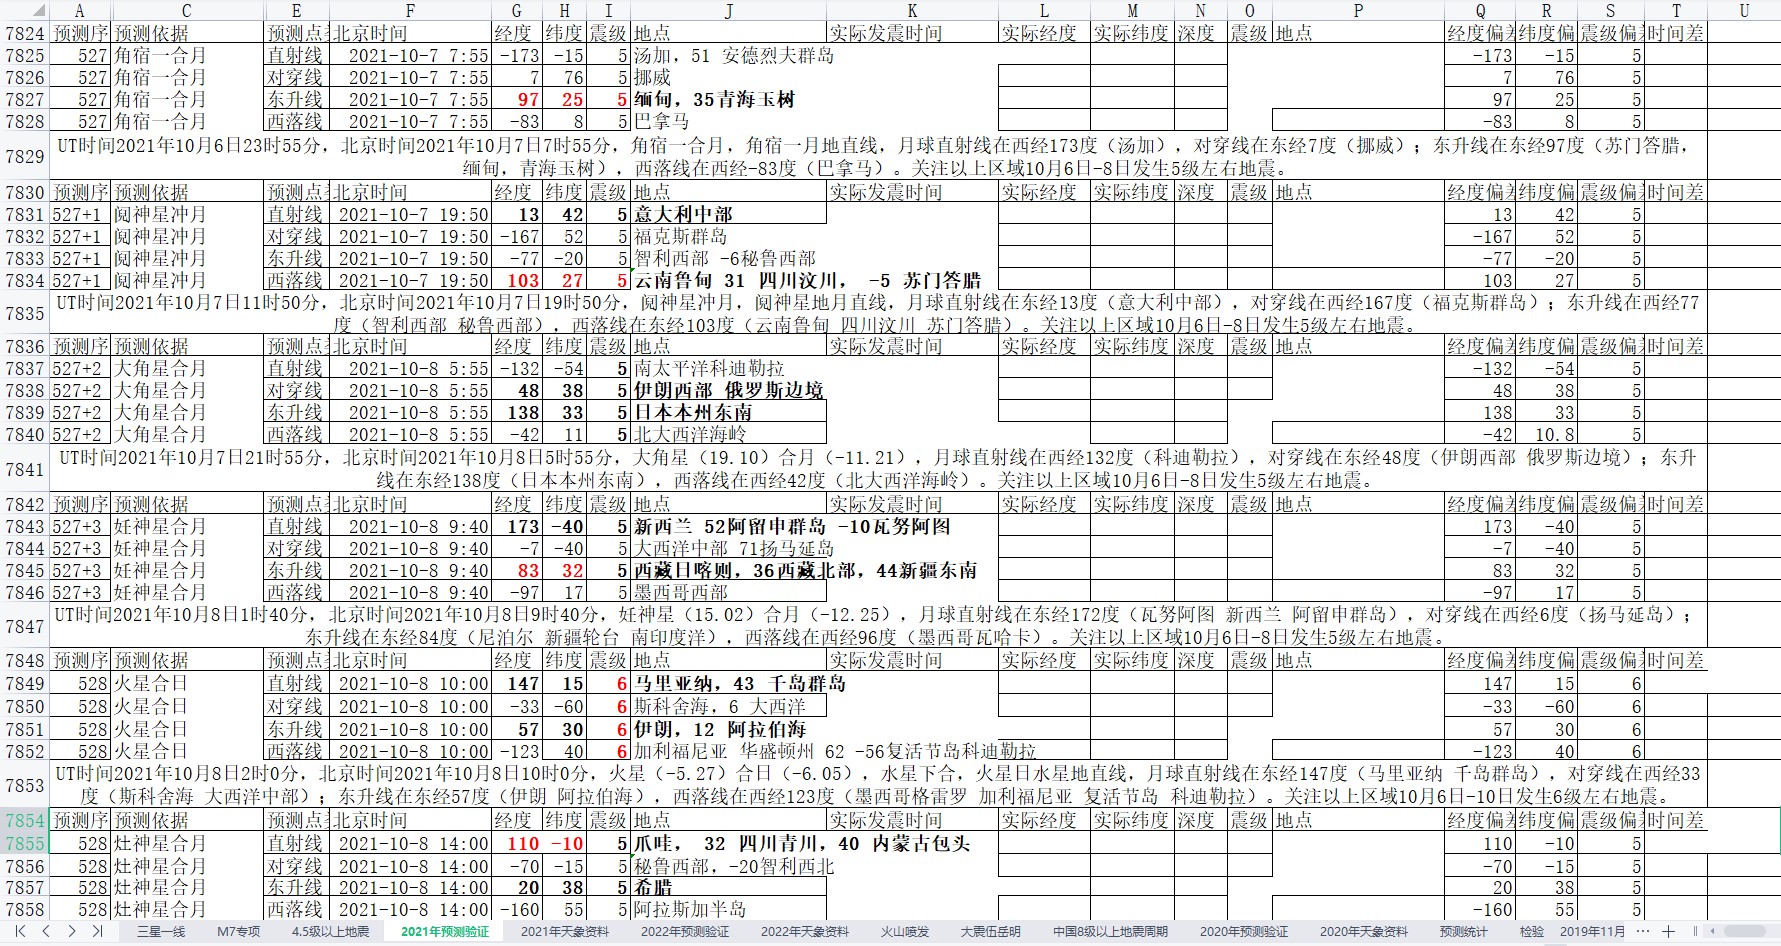Click 实际发震时间 header in row 7848
This screenshot has height=946, width=1781.
point(912,660)
